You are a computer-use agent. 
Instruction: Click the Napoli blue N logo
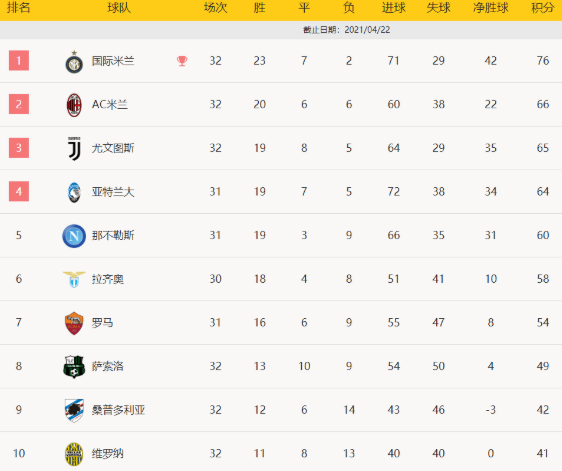(74, 236)
